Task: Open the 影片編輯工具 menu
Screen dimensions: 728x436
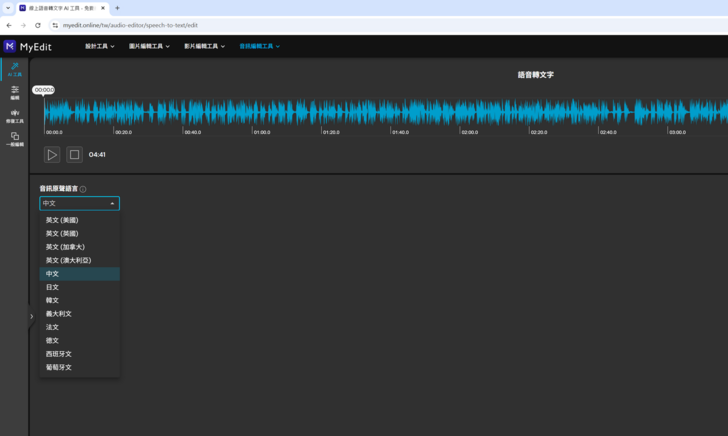Action: tap(204, 46)
